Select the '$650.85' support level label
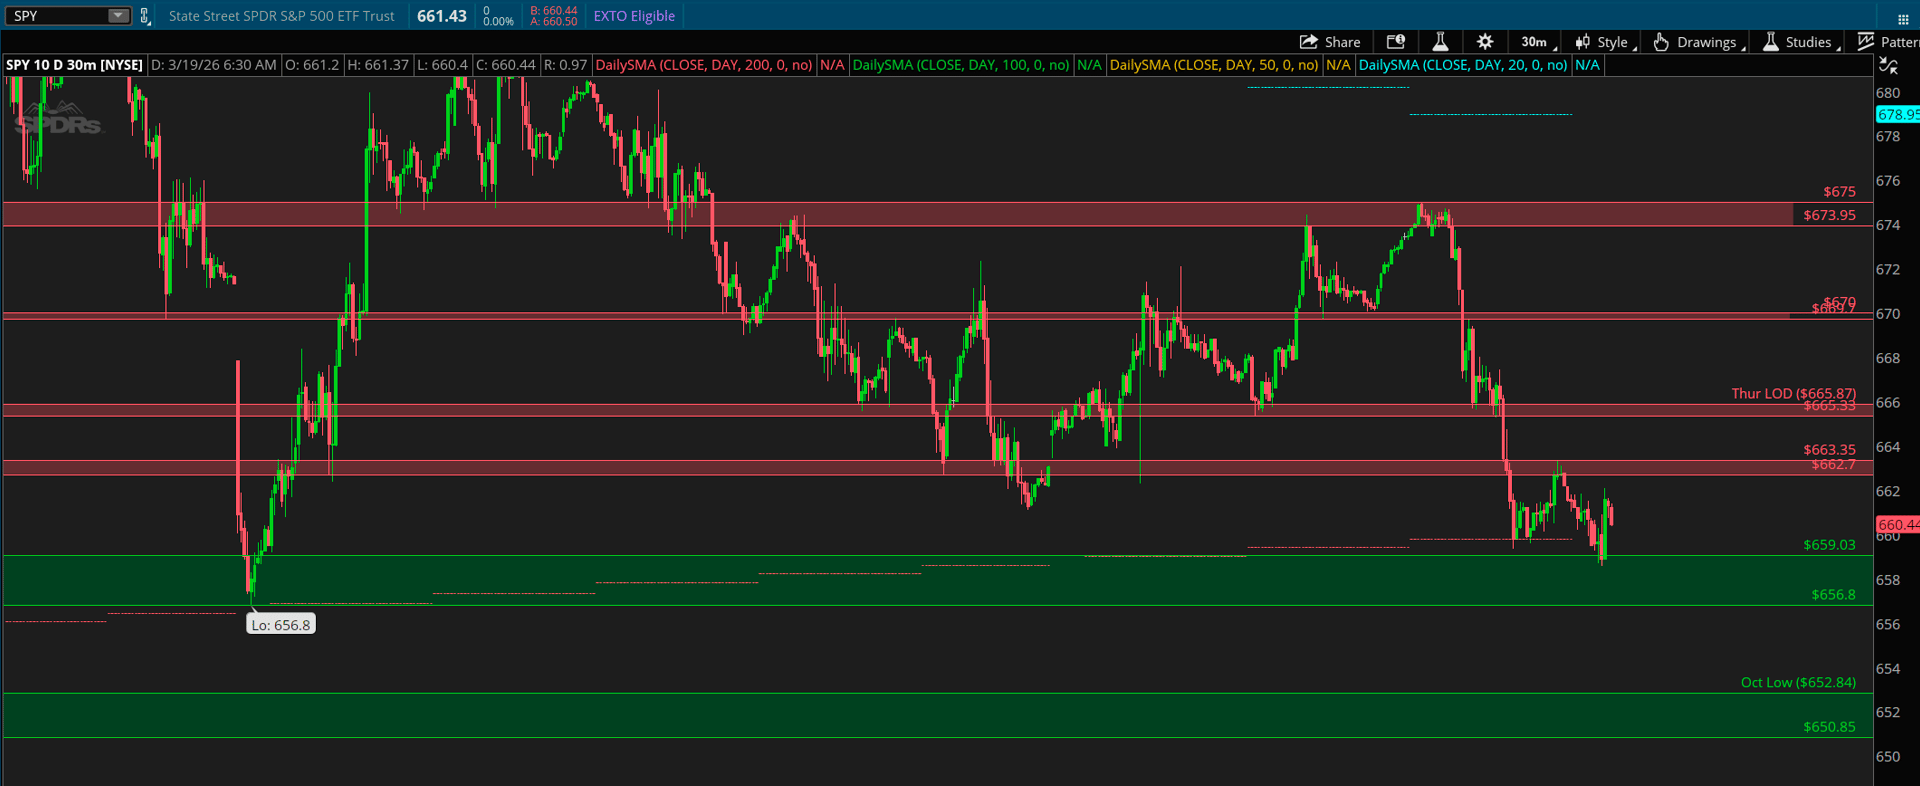This screenshot has height=786, width=1920. (x=1829, y=727)
